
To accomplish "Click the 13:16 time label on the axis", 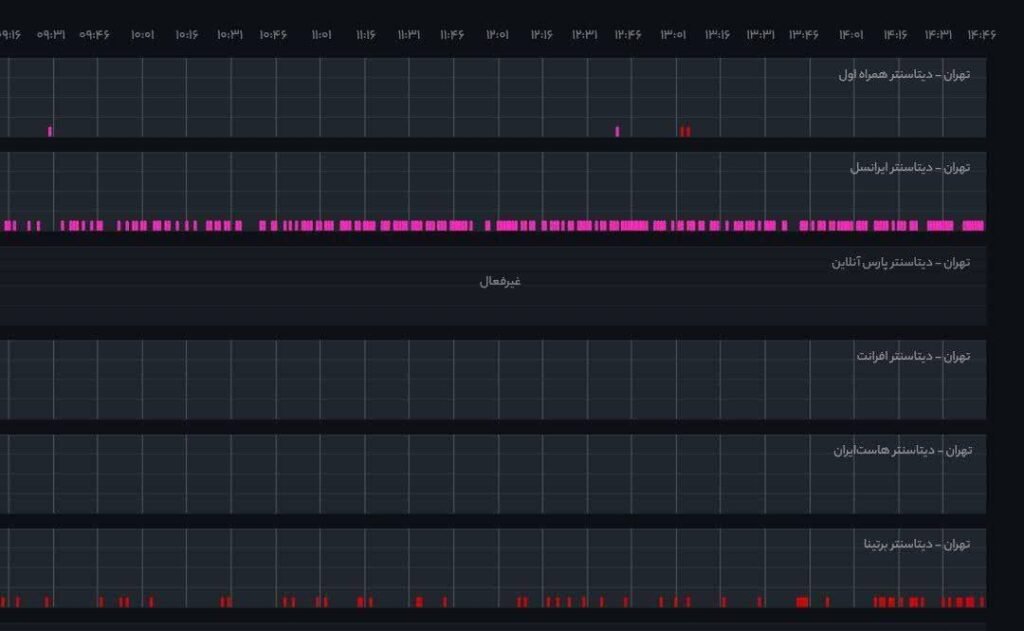I will (x=717, y=34).
